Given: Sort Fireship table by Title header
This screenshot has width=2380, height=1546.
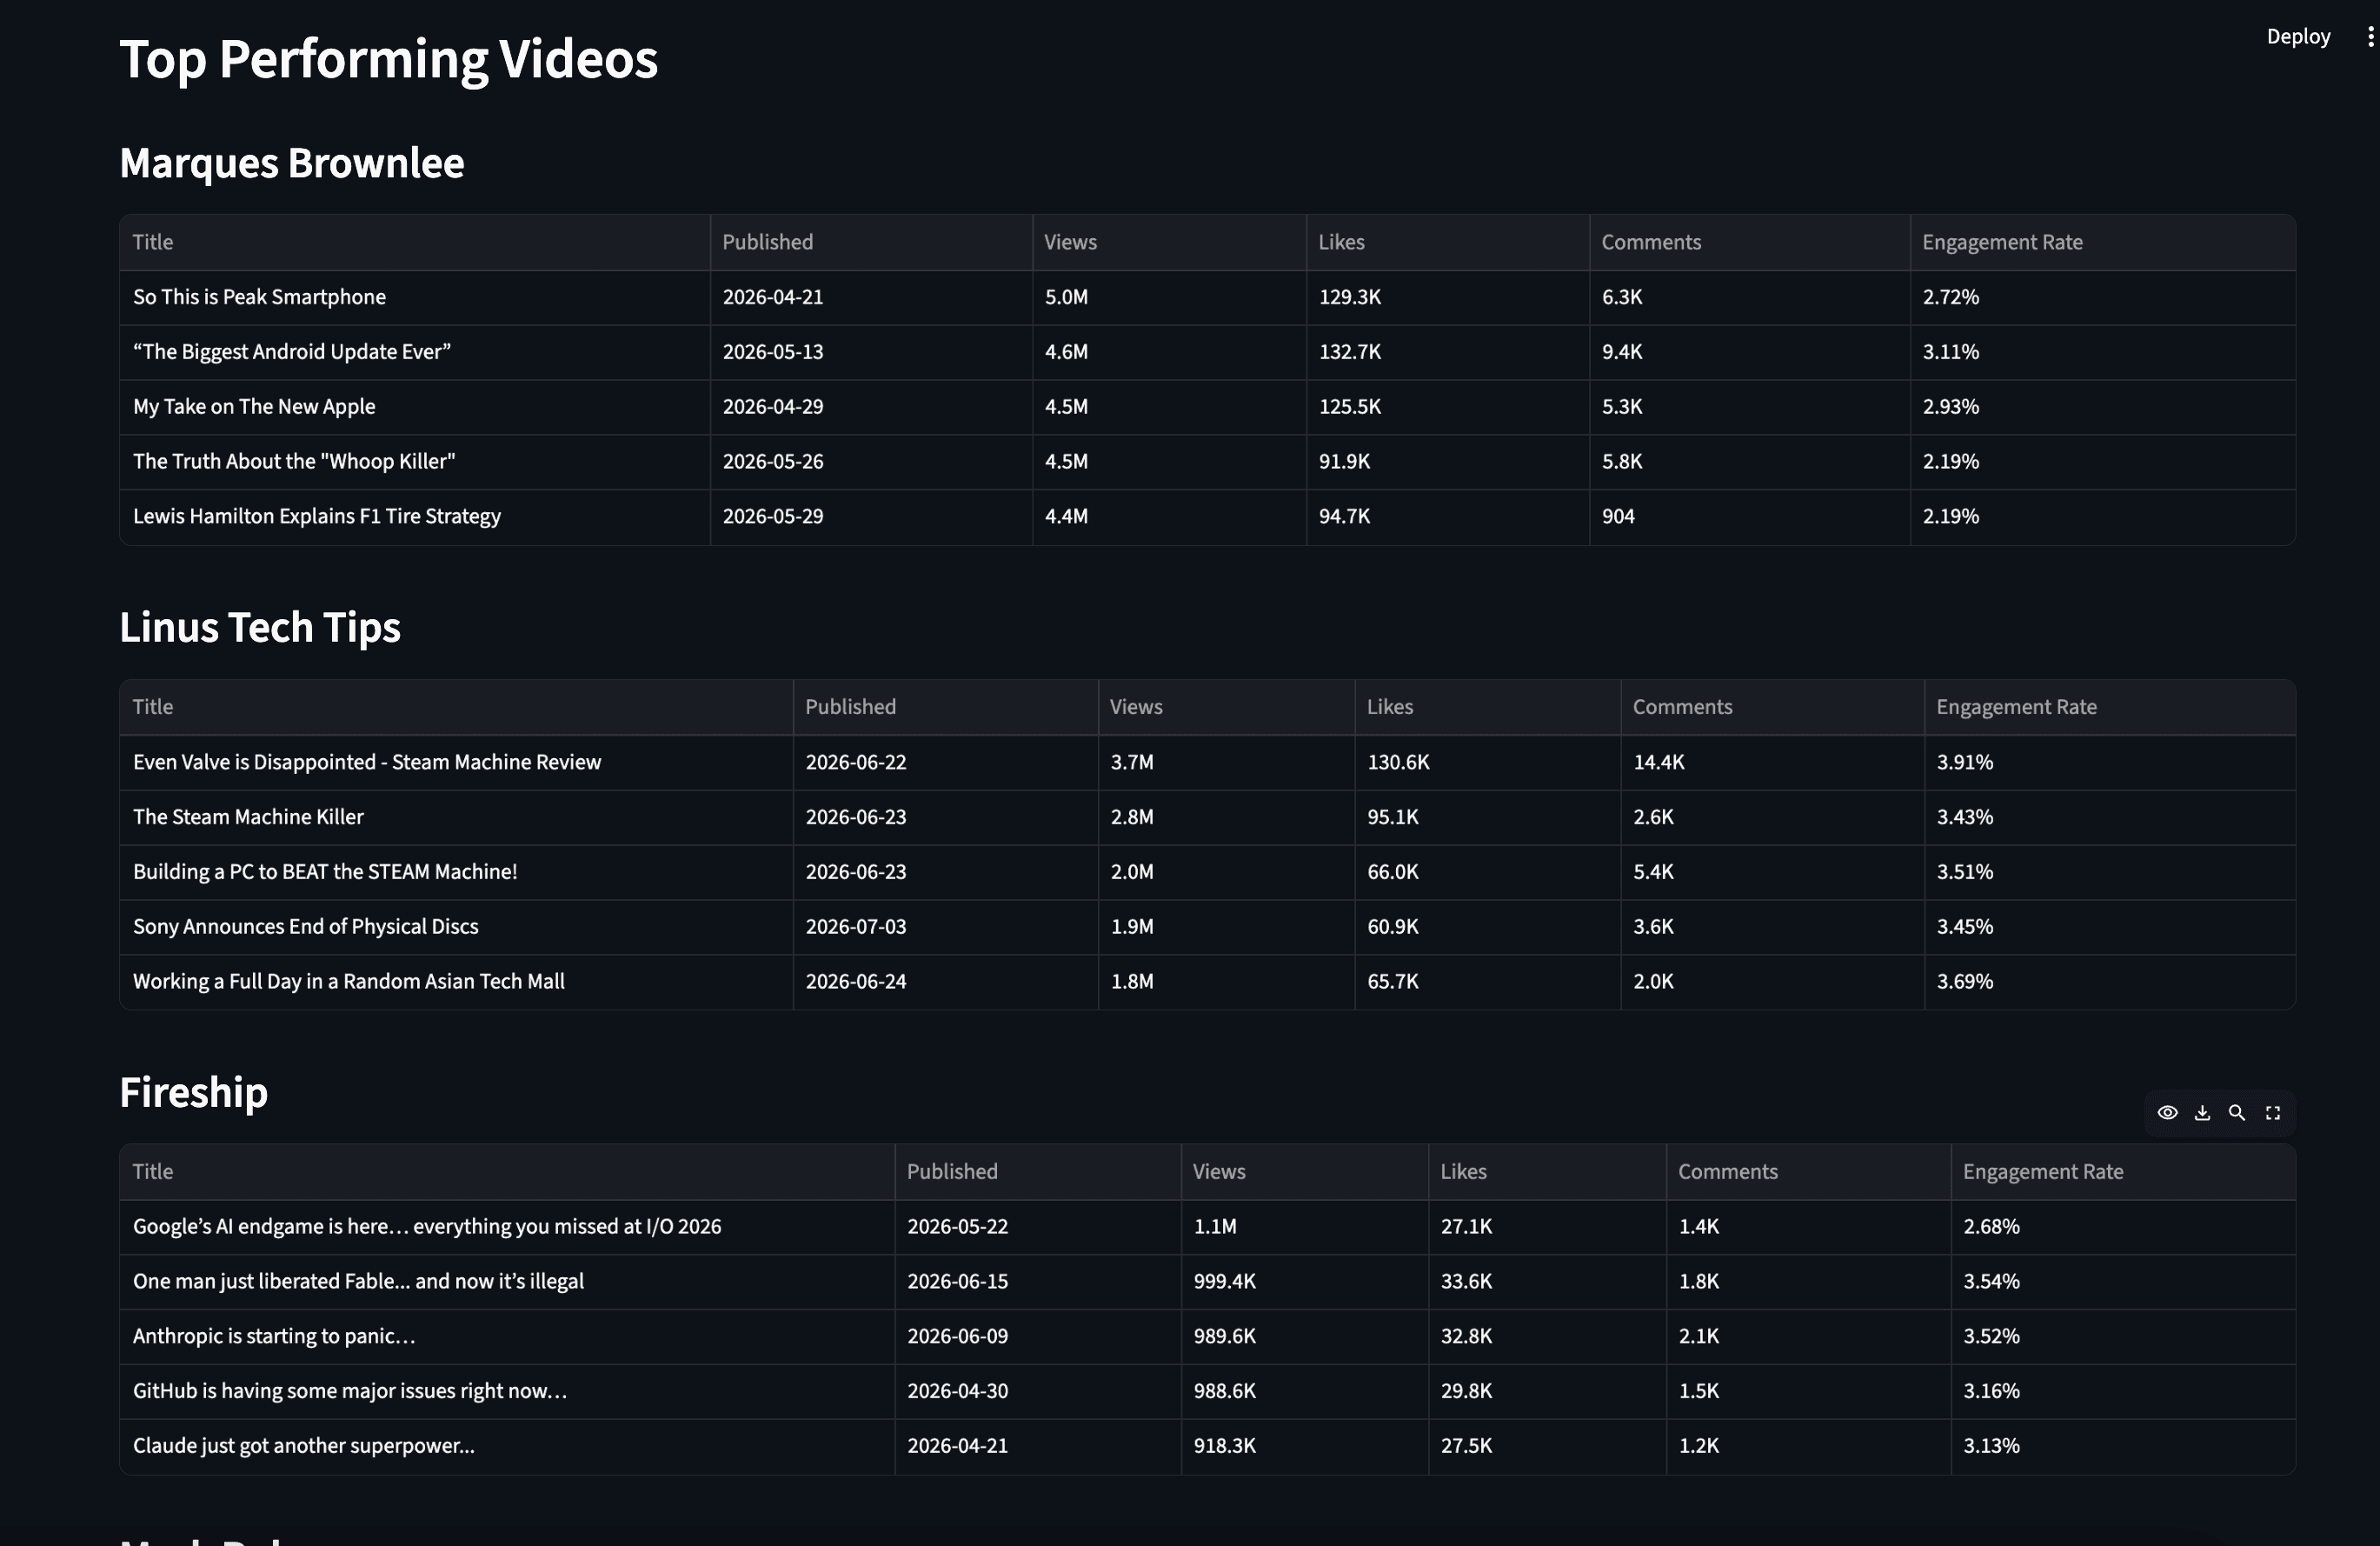Looking at the screenshot, I should coord(507,1172).
